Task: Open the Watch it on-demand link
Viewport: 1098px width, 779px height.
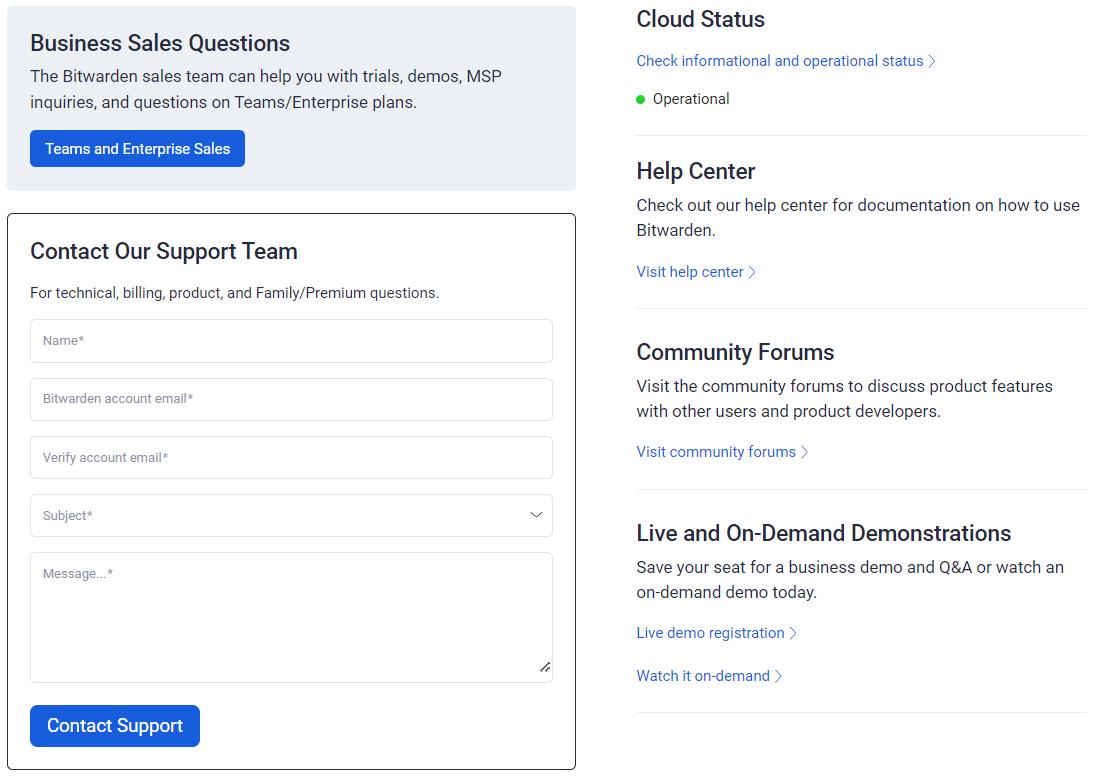Action: click(703, 676)
